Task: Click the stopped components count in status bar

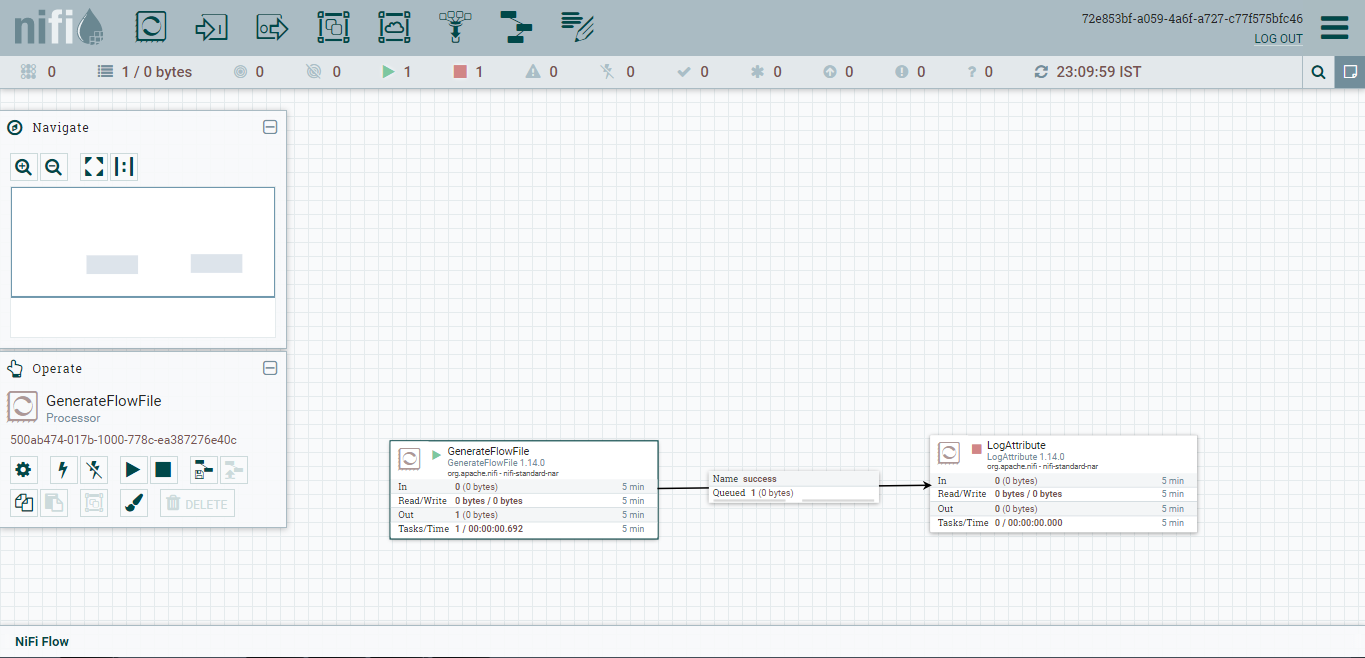Action: click(468, 72)
